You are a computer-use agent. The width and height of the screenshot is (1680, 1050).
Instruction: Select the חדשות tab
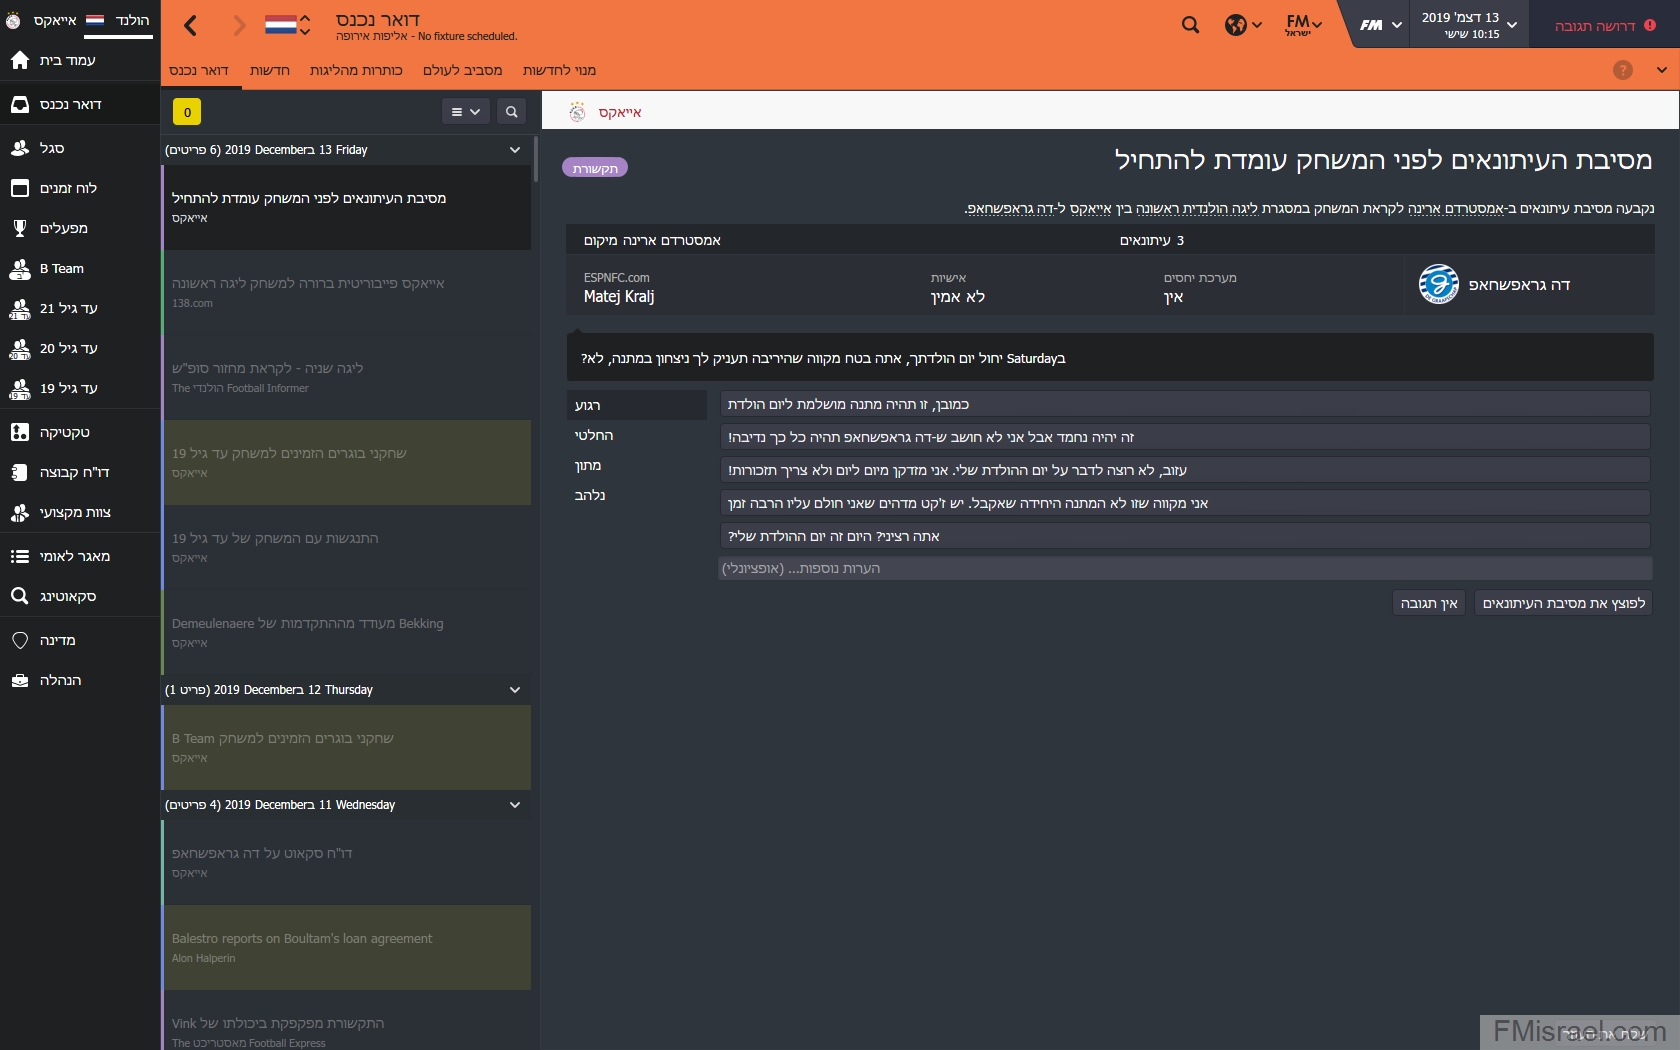(x=270, y=70)
